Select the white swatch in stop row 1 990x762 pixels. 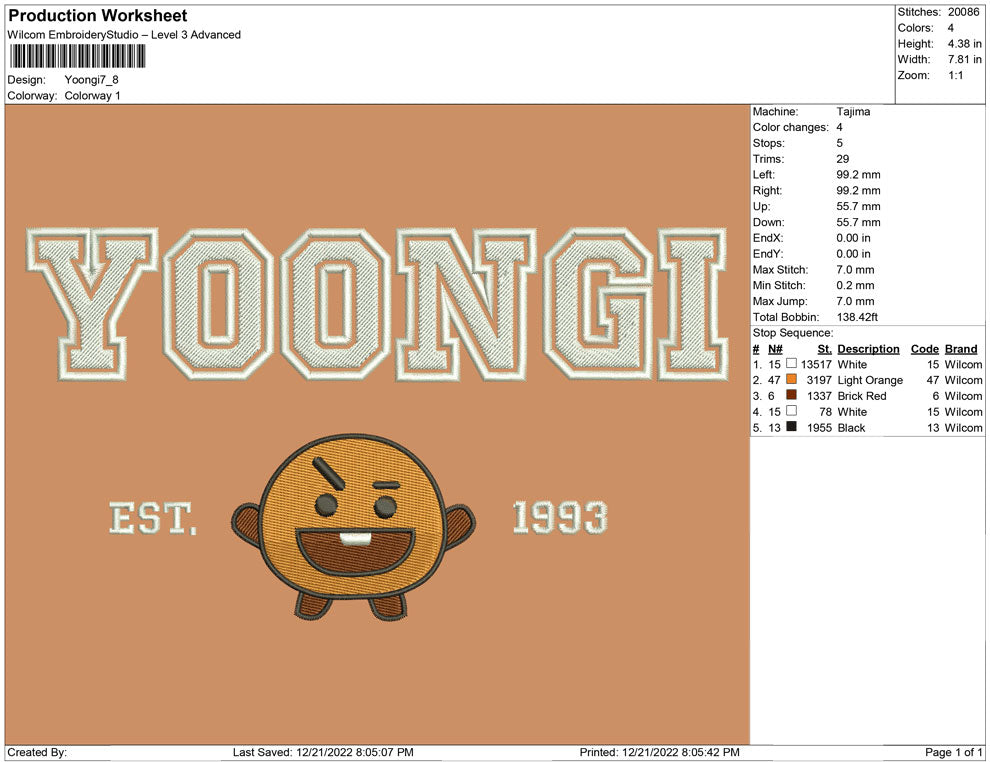coord(791,365)
